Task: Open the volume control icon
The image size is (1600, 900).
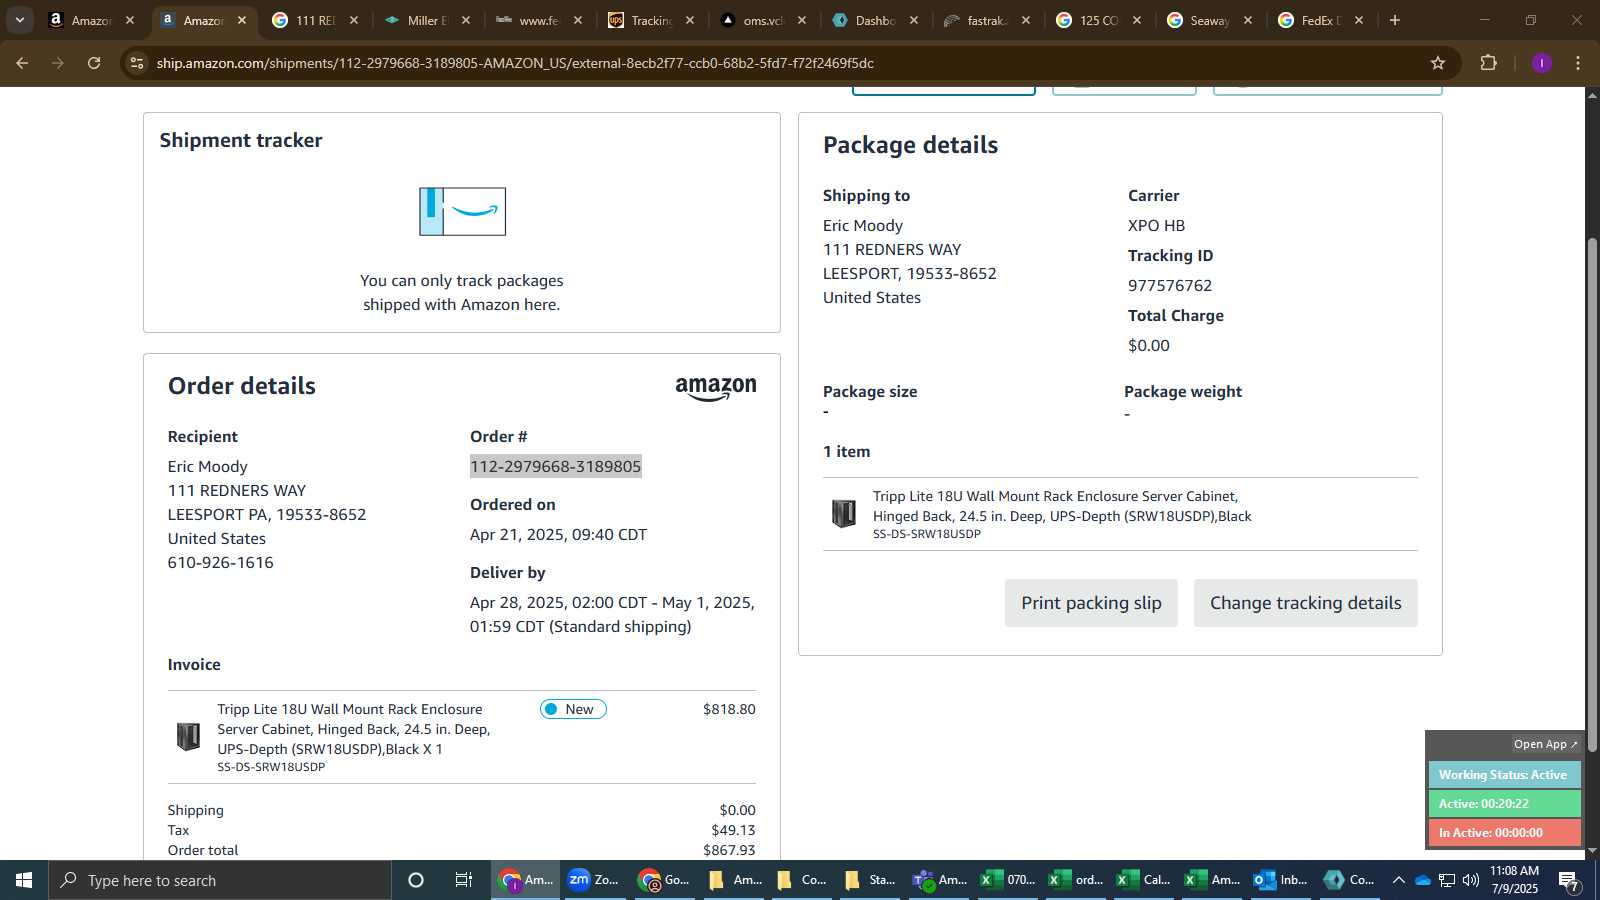Action: pos(1471,880)
